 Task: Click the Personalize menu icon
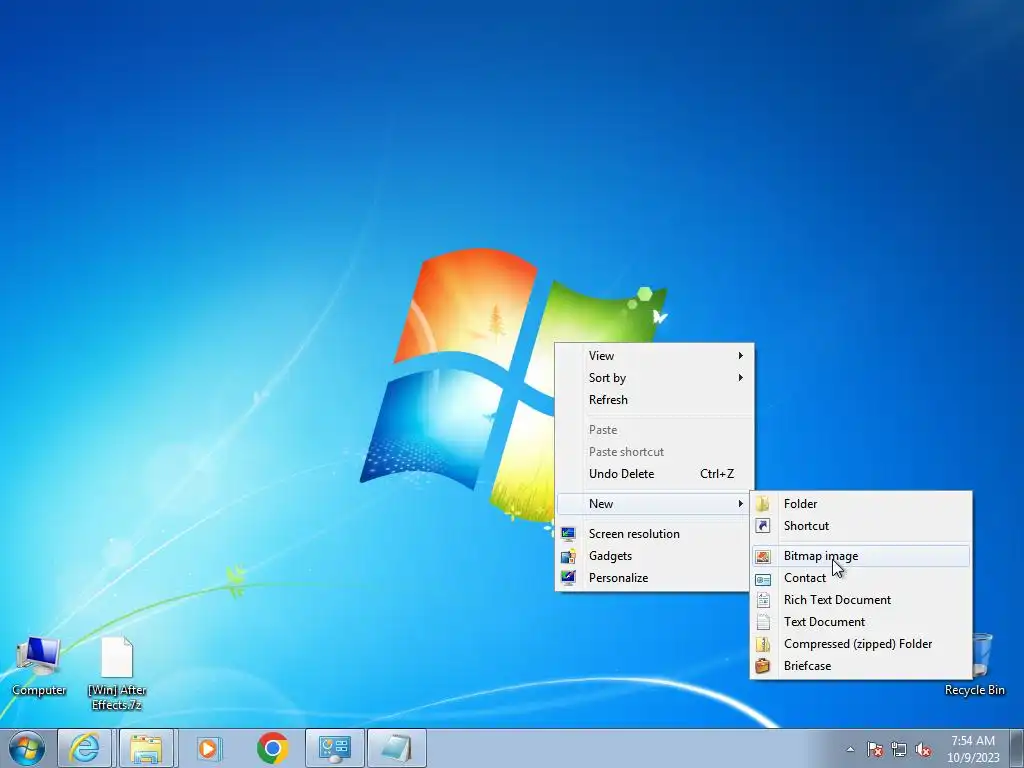pyautogui.click(x=568, y=577)
